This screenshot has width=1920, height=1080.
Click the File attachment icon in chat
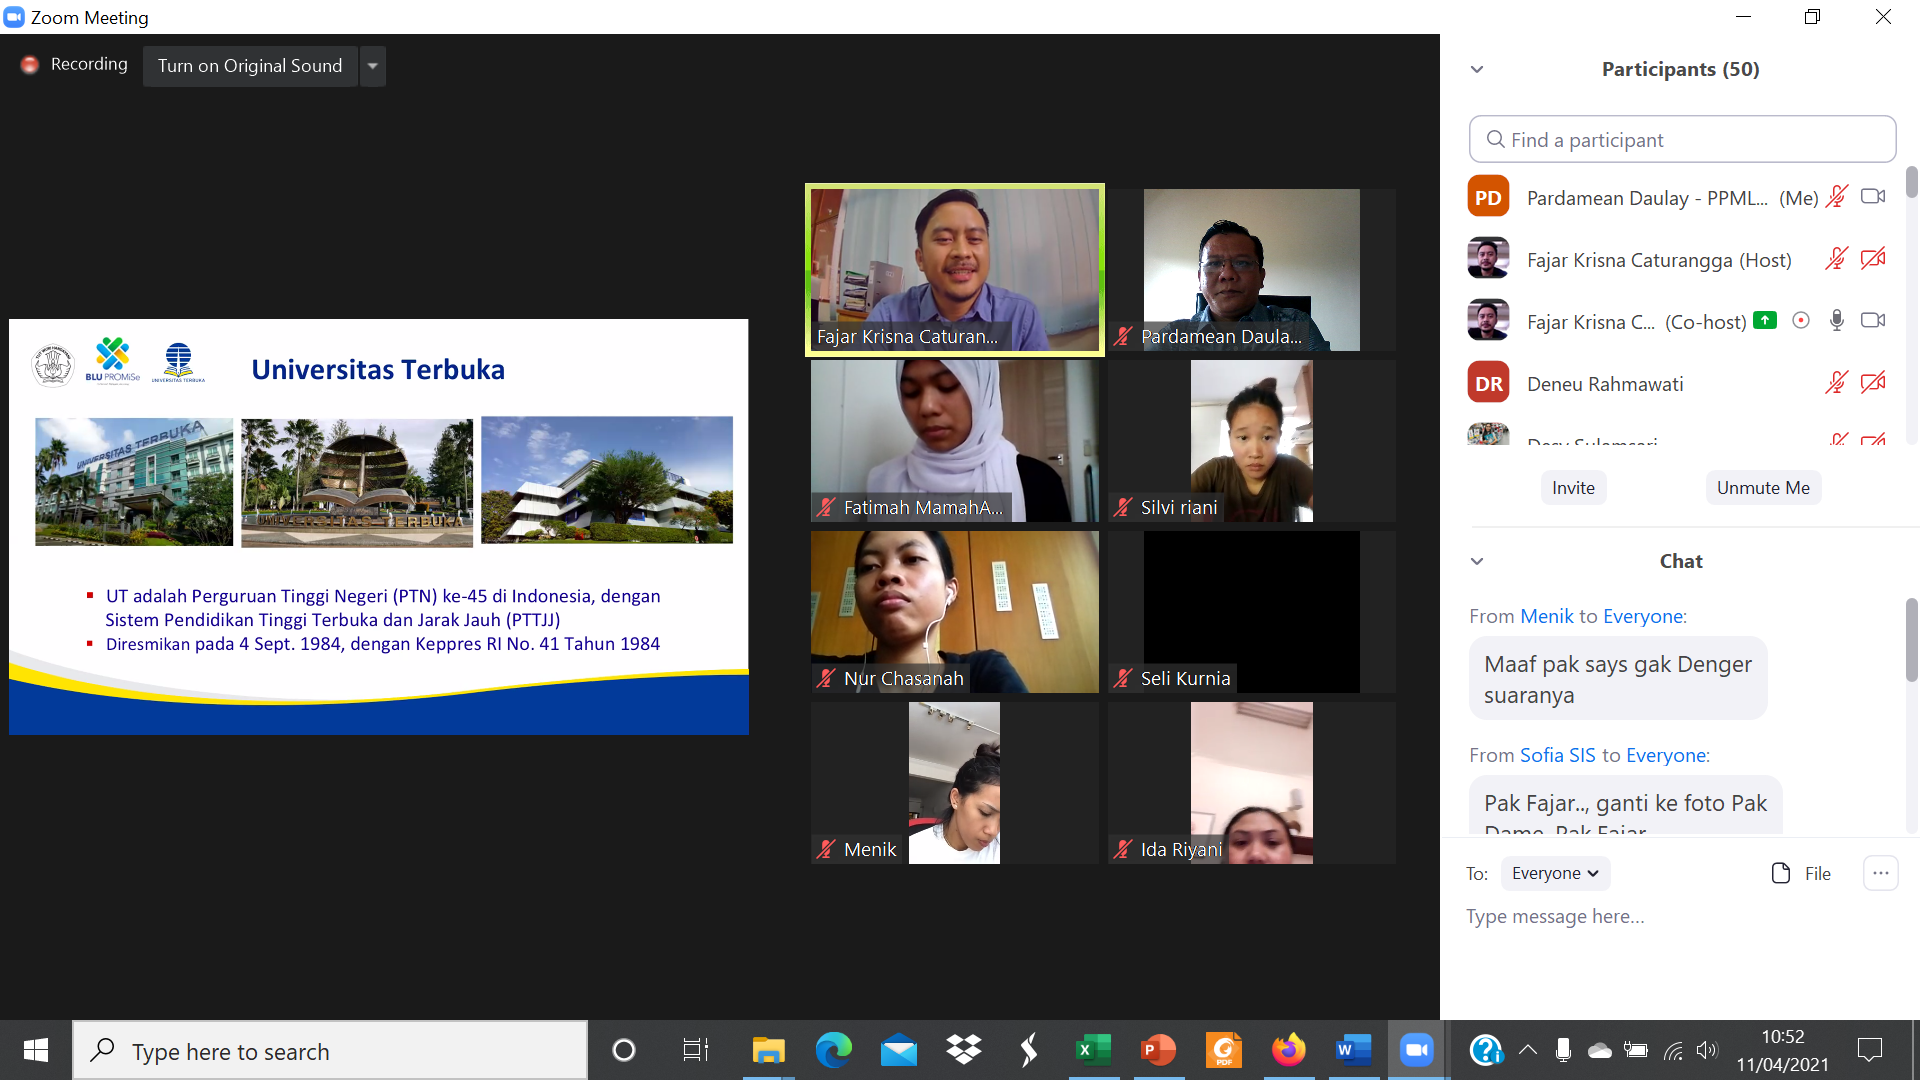coord(1780,873)
